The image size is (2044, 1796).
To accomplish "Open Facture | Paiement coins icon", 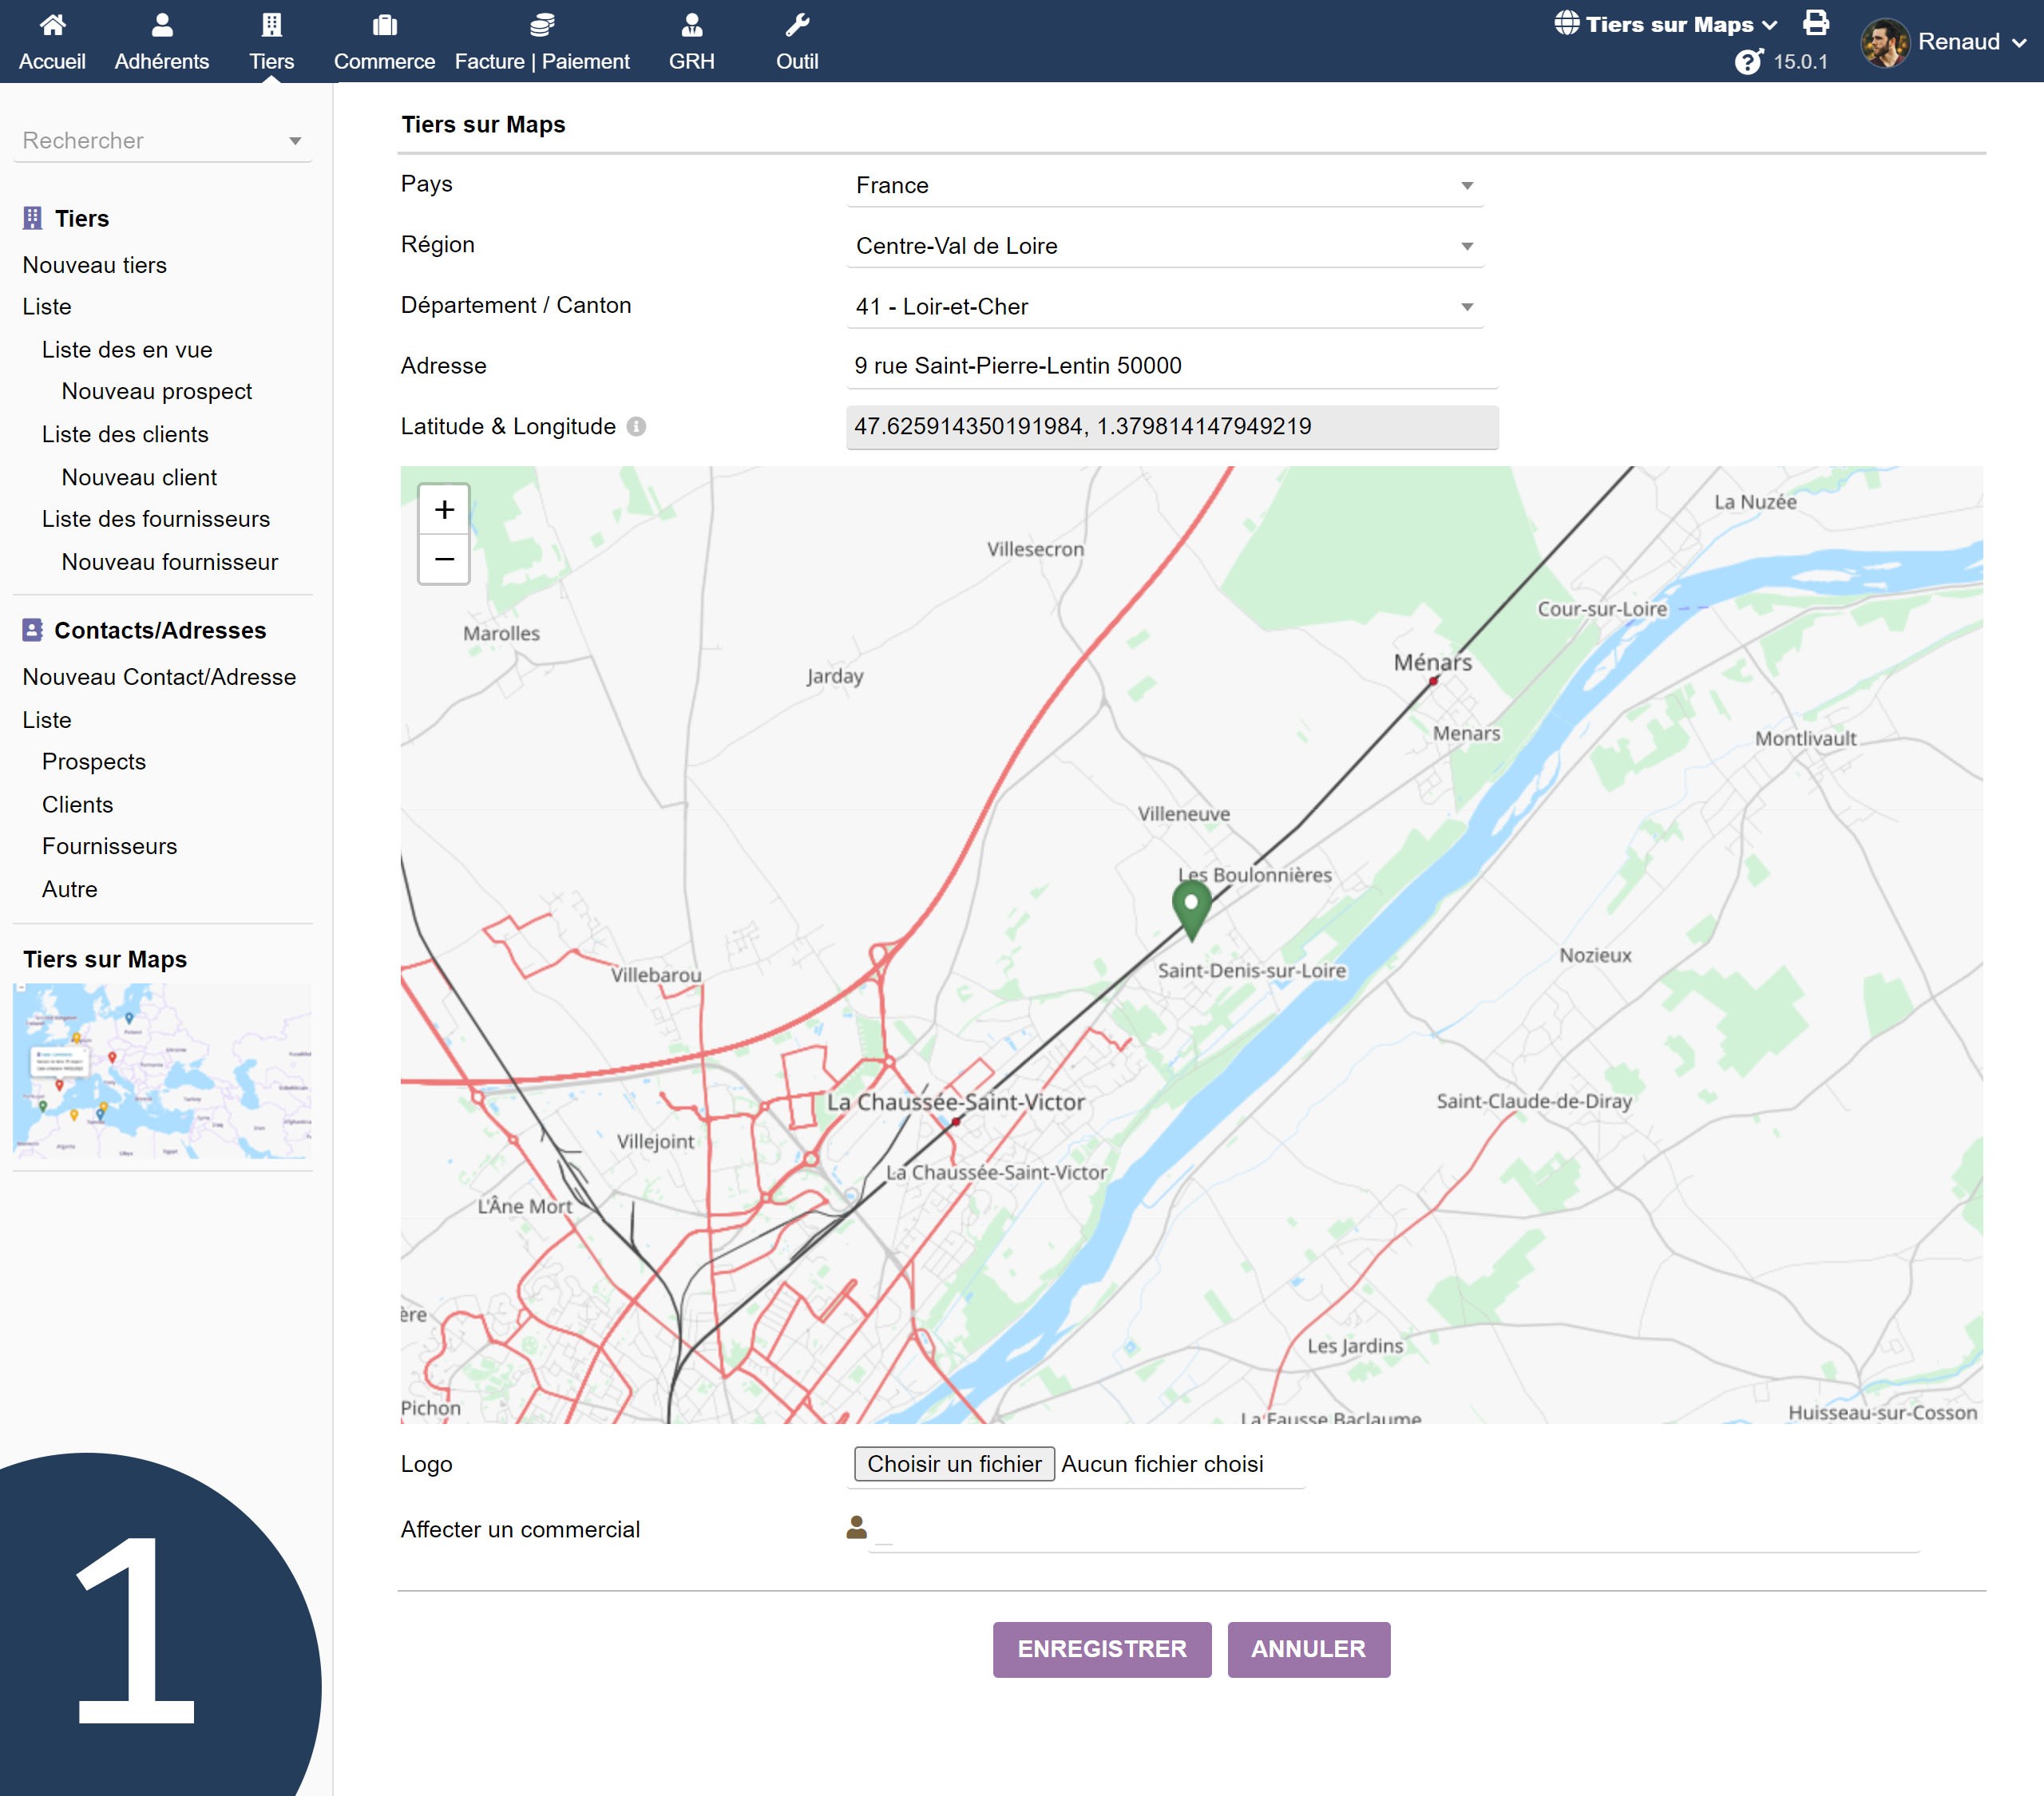I will (x=542, y=25).
